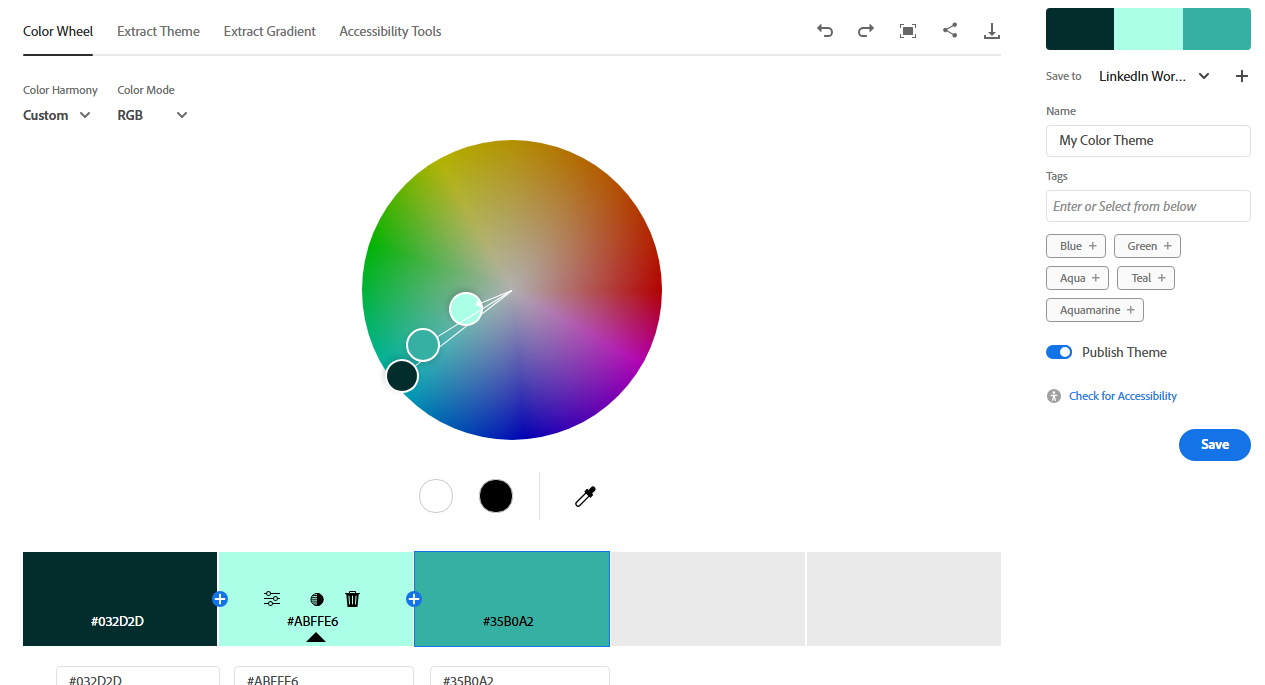1265x685 pixels.
Task: Select the mint handle on color wheel
Action: (466, 309)
